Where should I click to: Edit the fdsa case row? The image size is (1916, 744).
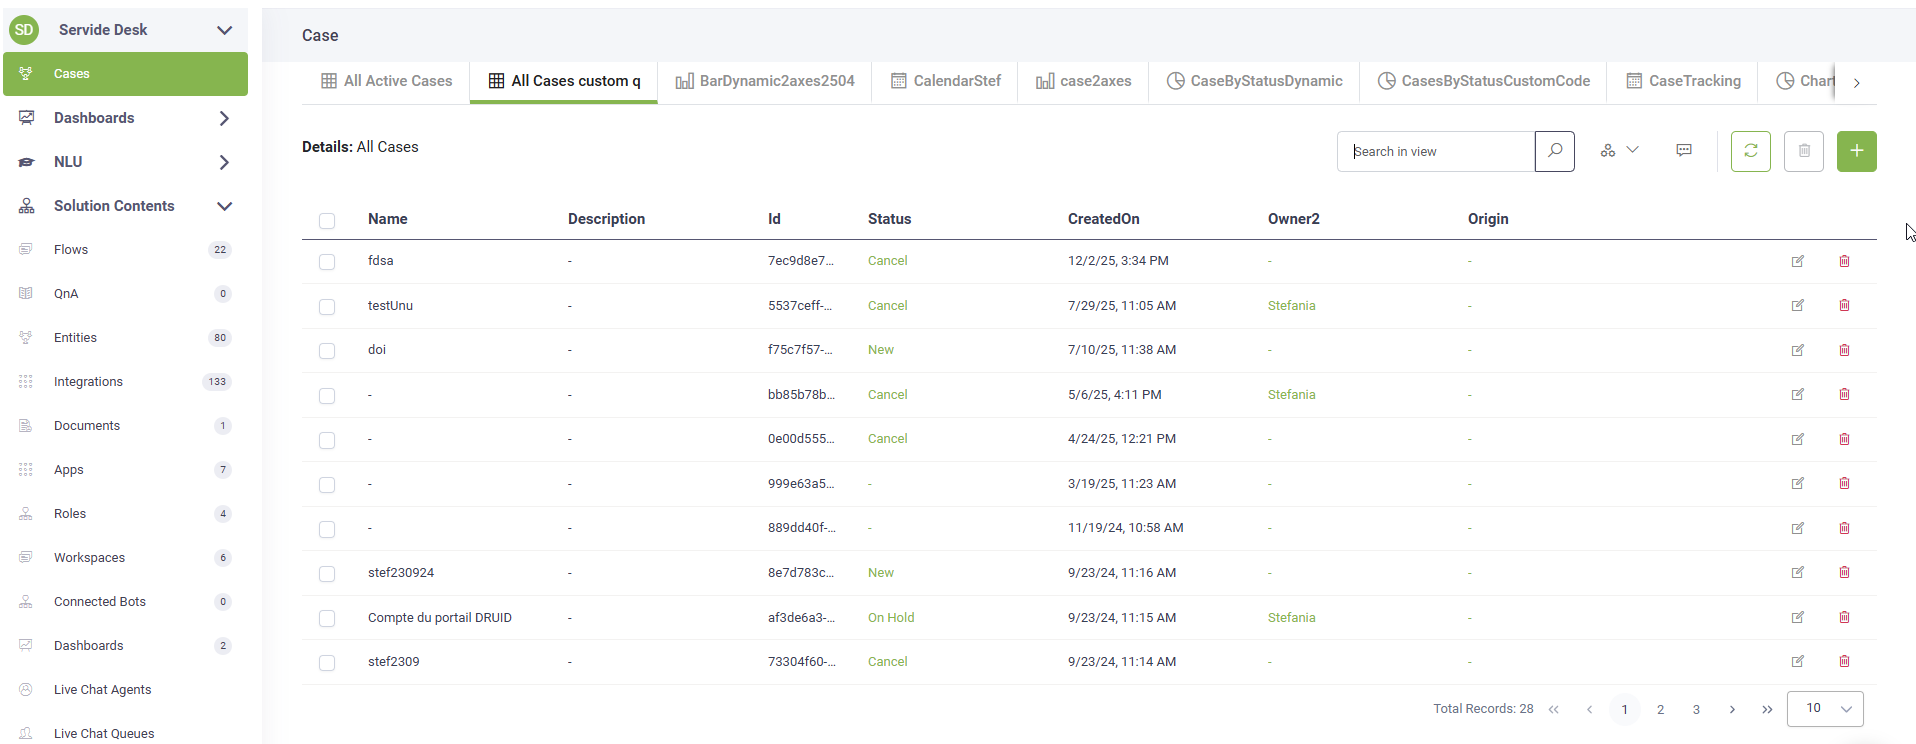[x=1797, y=261]
